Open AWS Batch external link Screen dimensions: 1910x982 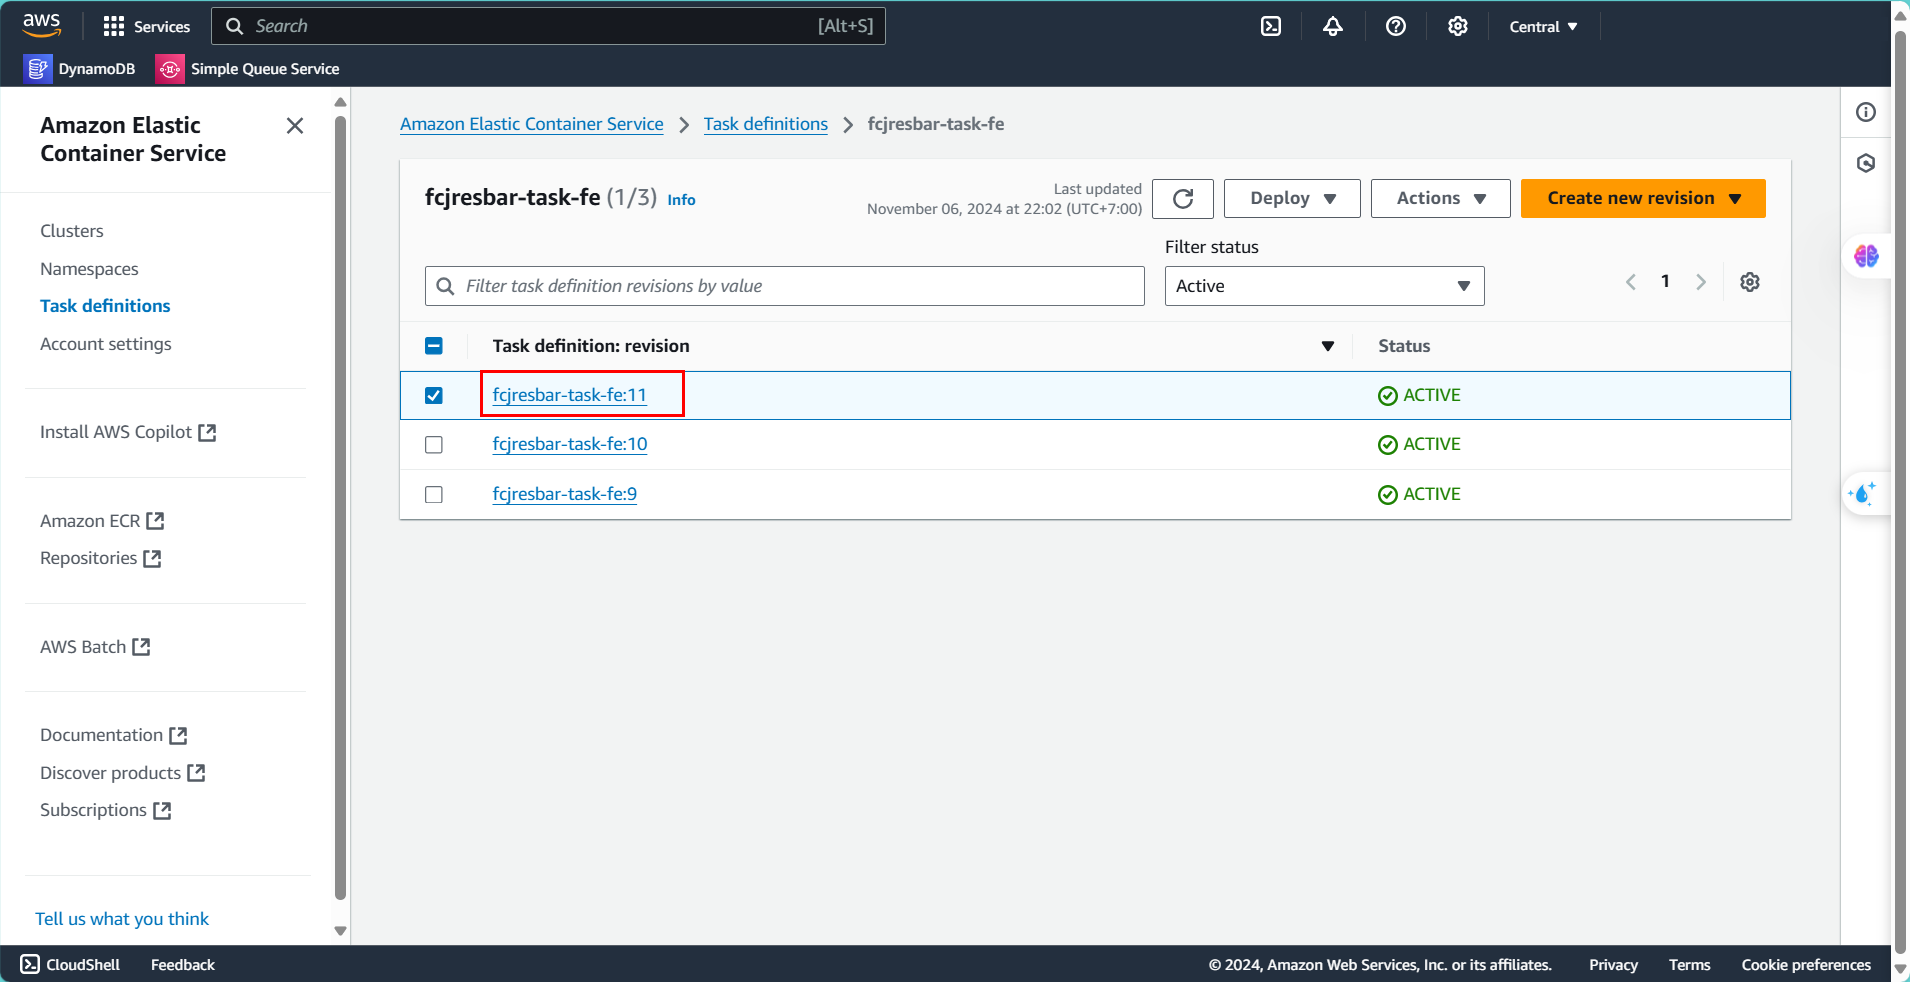point(95,647)
